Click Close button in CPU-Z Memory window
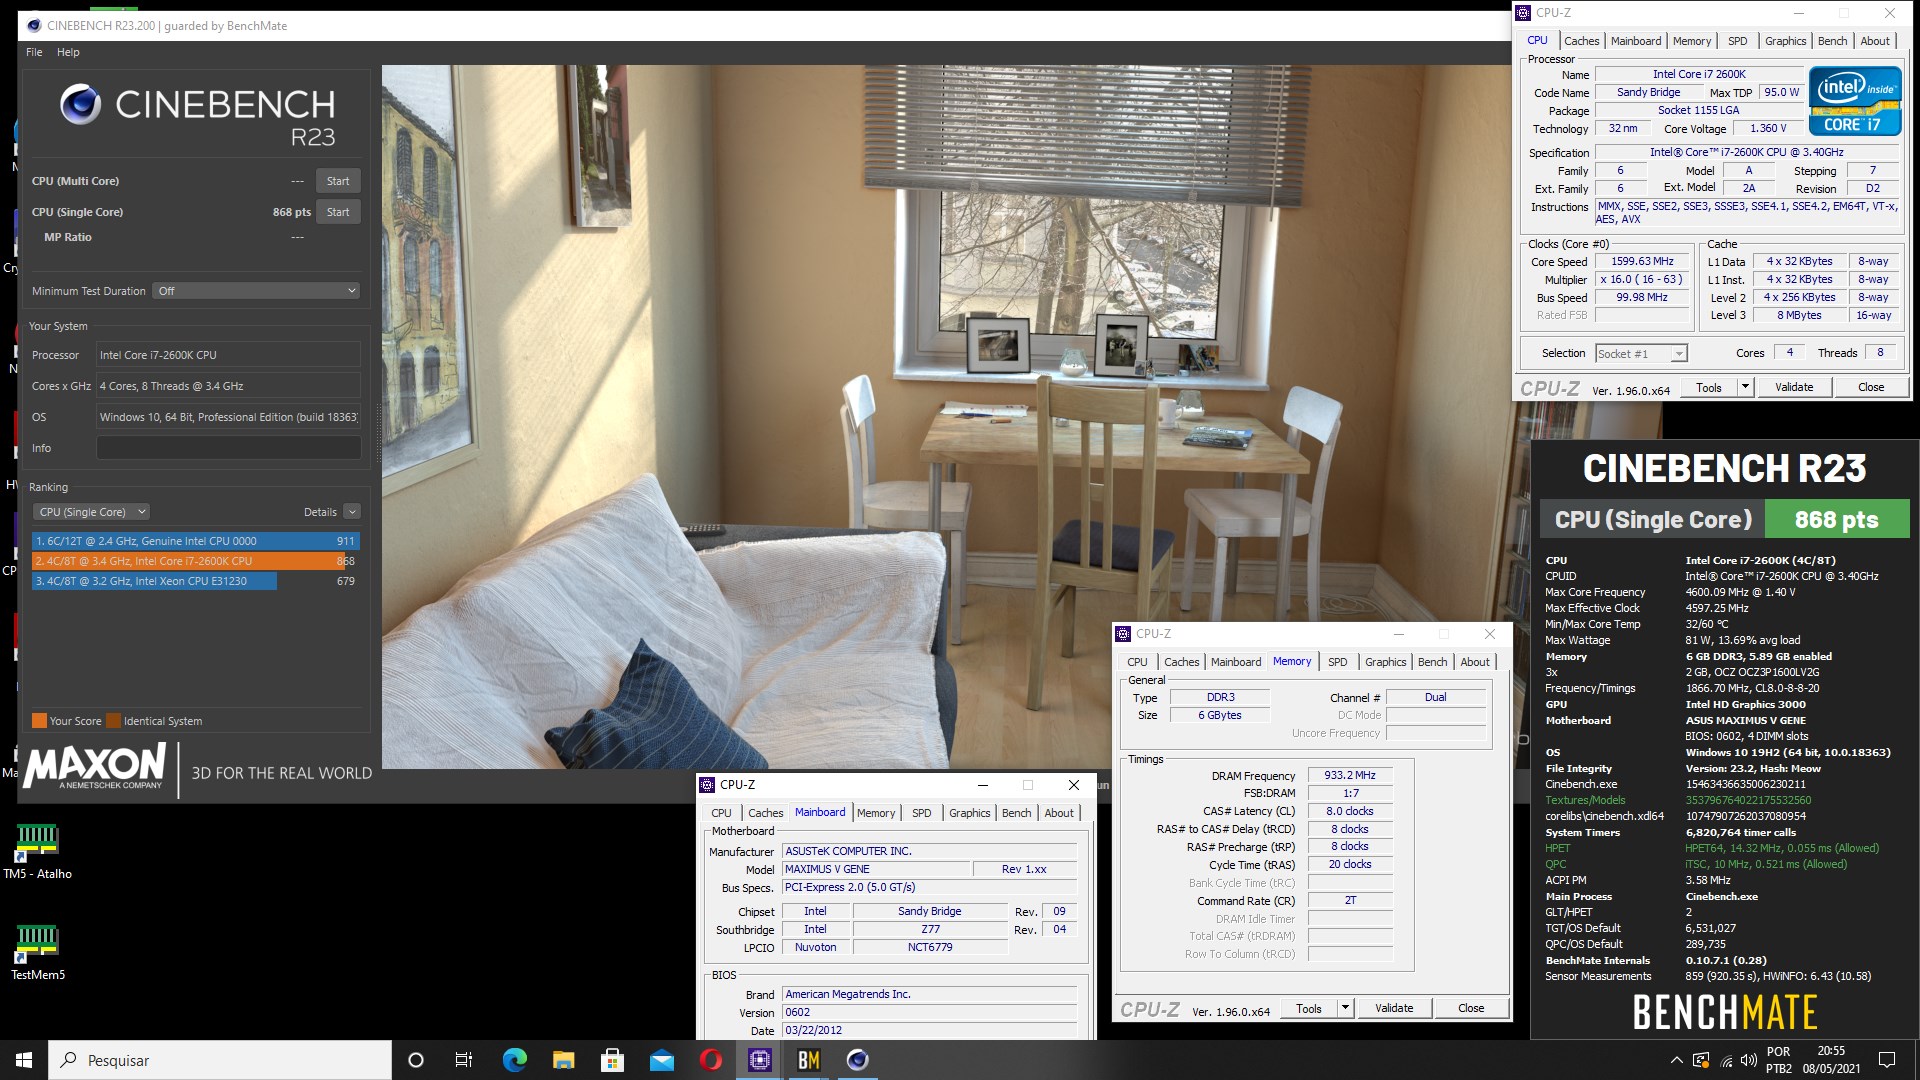1920x1080 pixels. point(1471,1008)
